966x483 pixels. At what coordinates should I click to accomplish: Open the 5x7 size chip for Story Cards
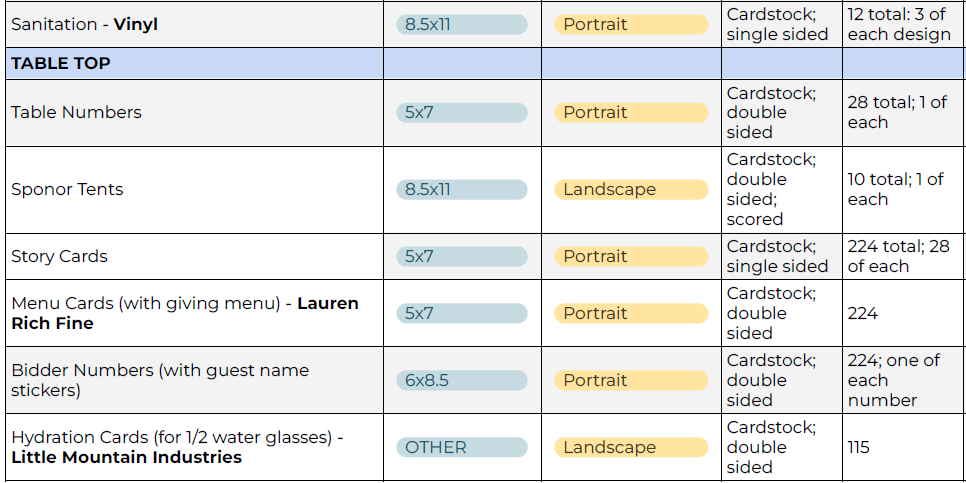(461, 256)
